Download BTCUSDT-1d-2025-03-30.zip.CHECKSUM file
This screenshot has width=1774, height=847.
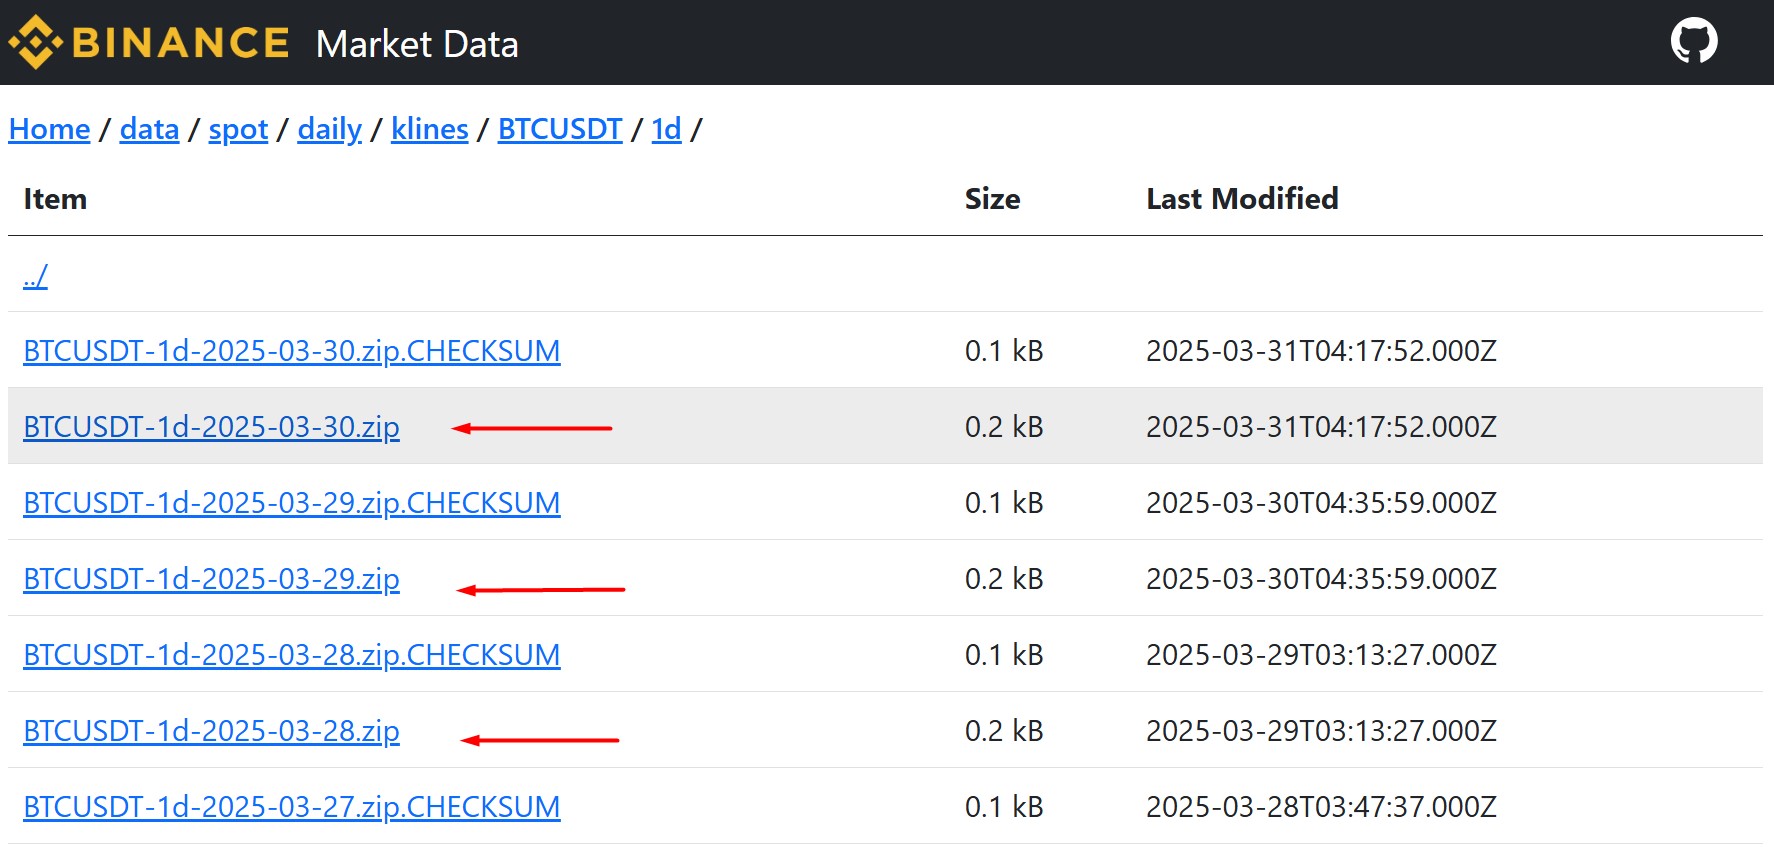[291, 351]
